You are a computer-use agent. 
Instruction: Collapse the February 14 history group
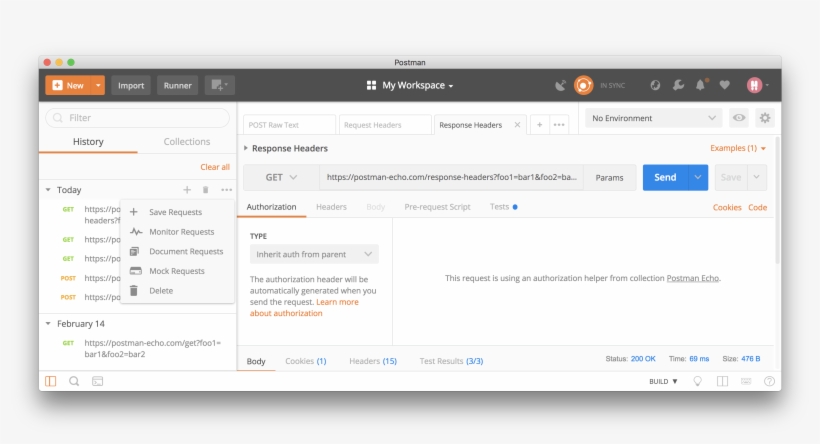[x=48, y=324]
